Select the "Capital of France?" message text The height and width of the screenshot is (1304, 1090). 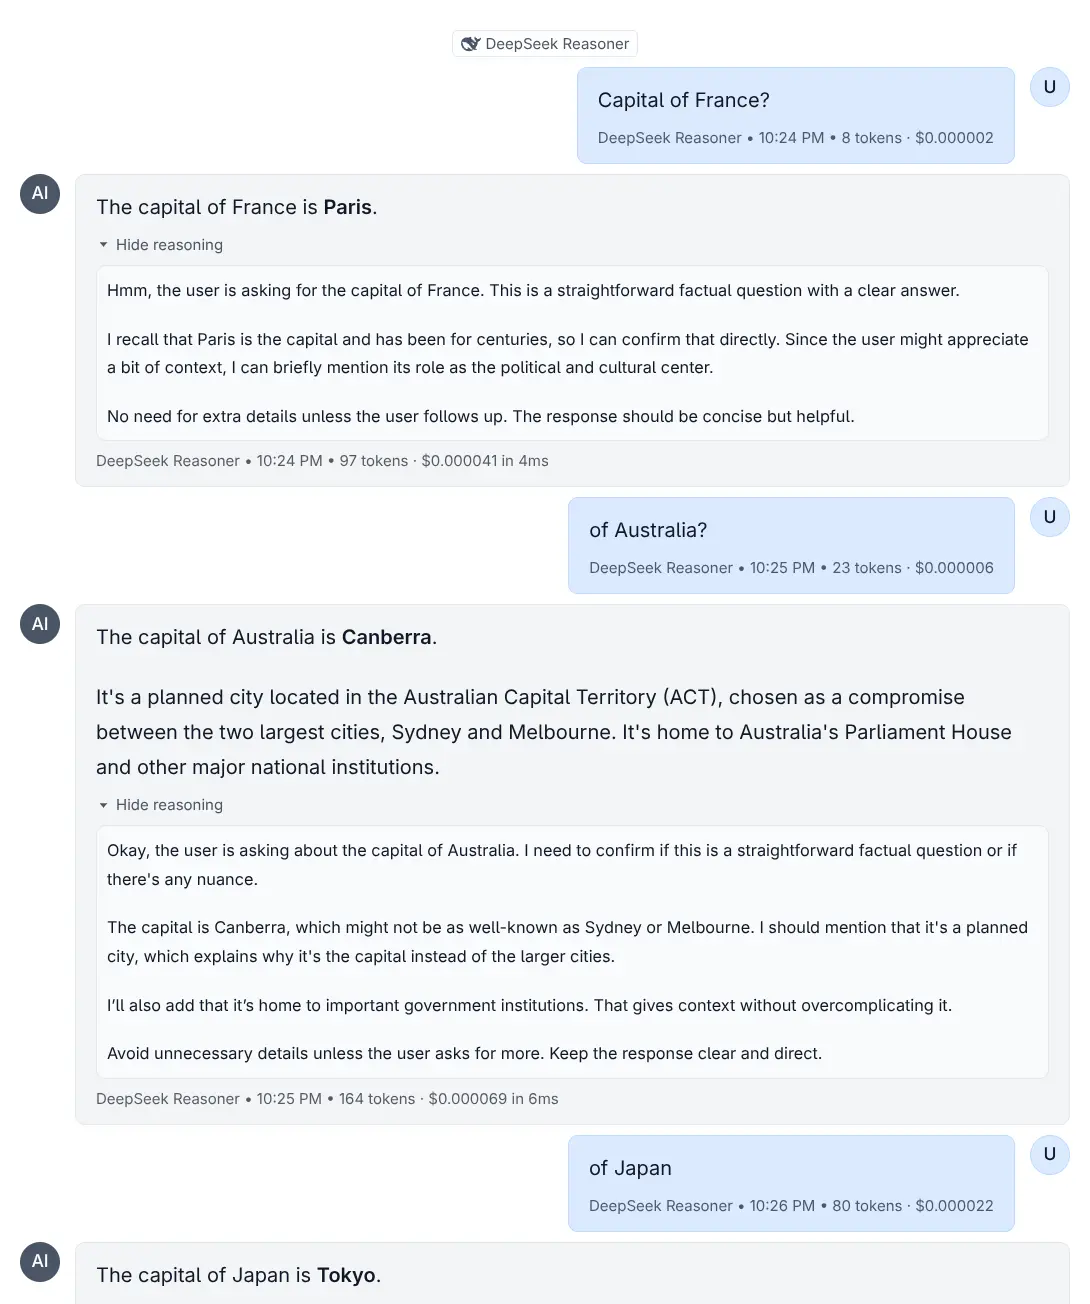(683, 100)
